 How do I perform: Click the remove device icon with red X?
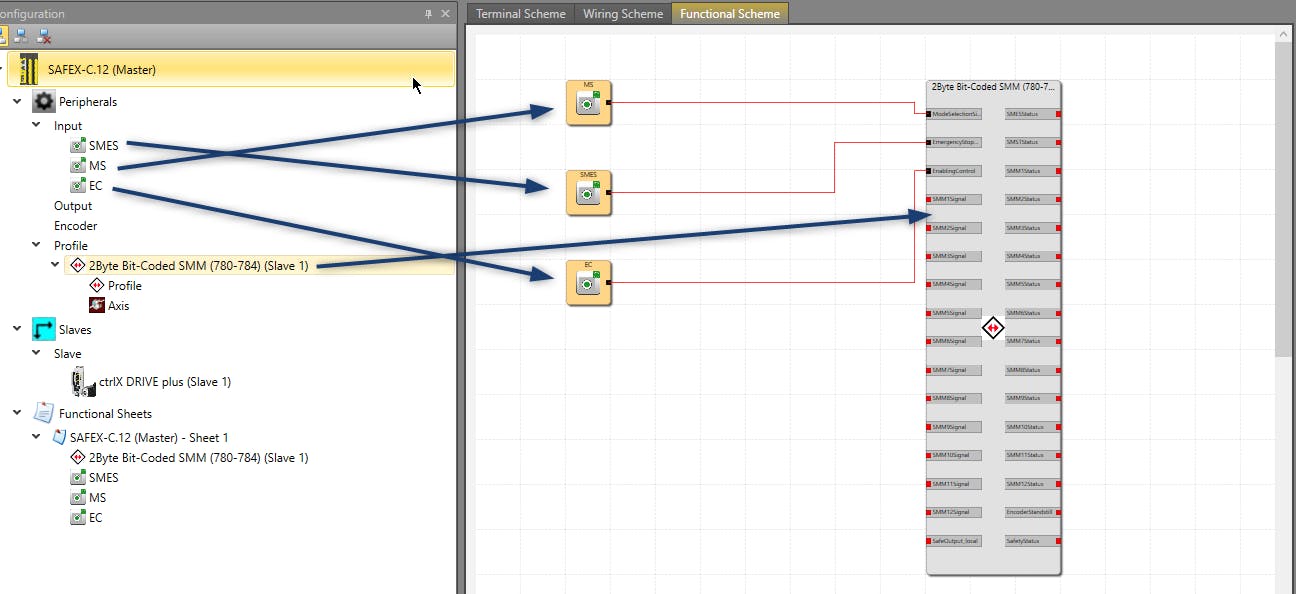(44, 36)
